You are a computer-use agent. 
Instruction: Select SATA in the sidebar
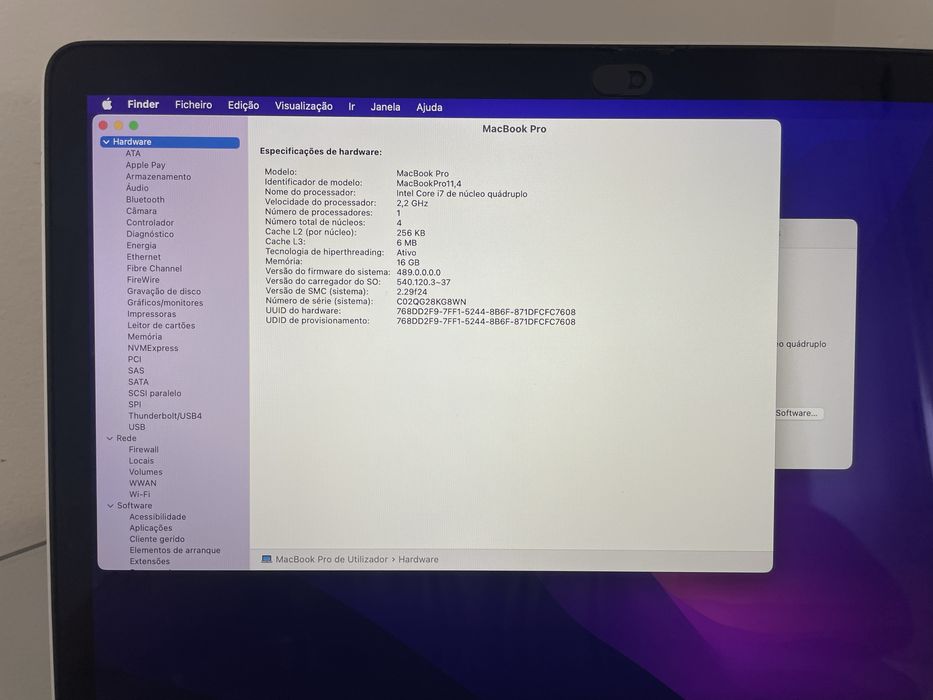[x=138, y=382]
